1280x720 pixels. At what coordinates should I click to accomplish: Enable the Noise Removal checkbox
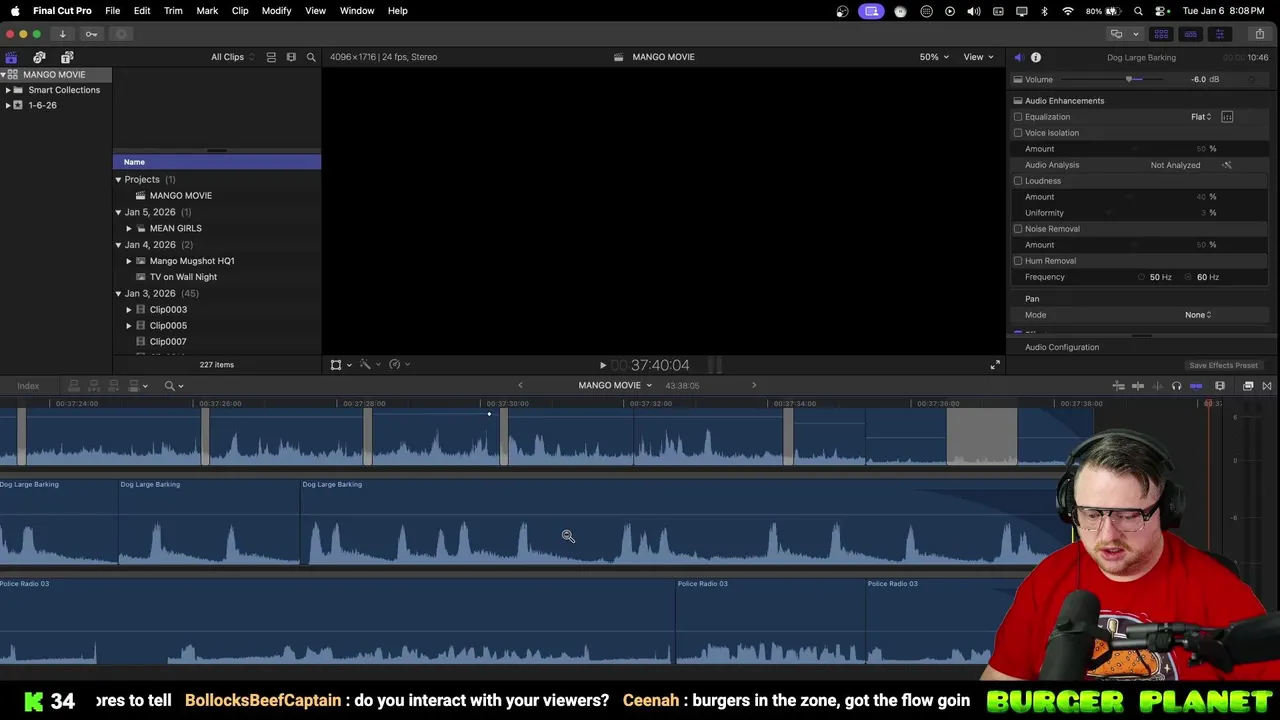[1018, 229]
